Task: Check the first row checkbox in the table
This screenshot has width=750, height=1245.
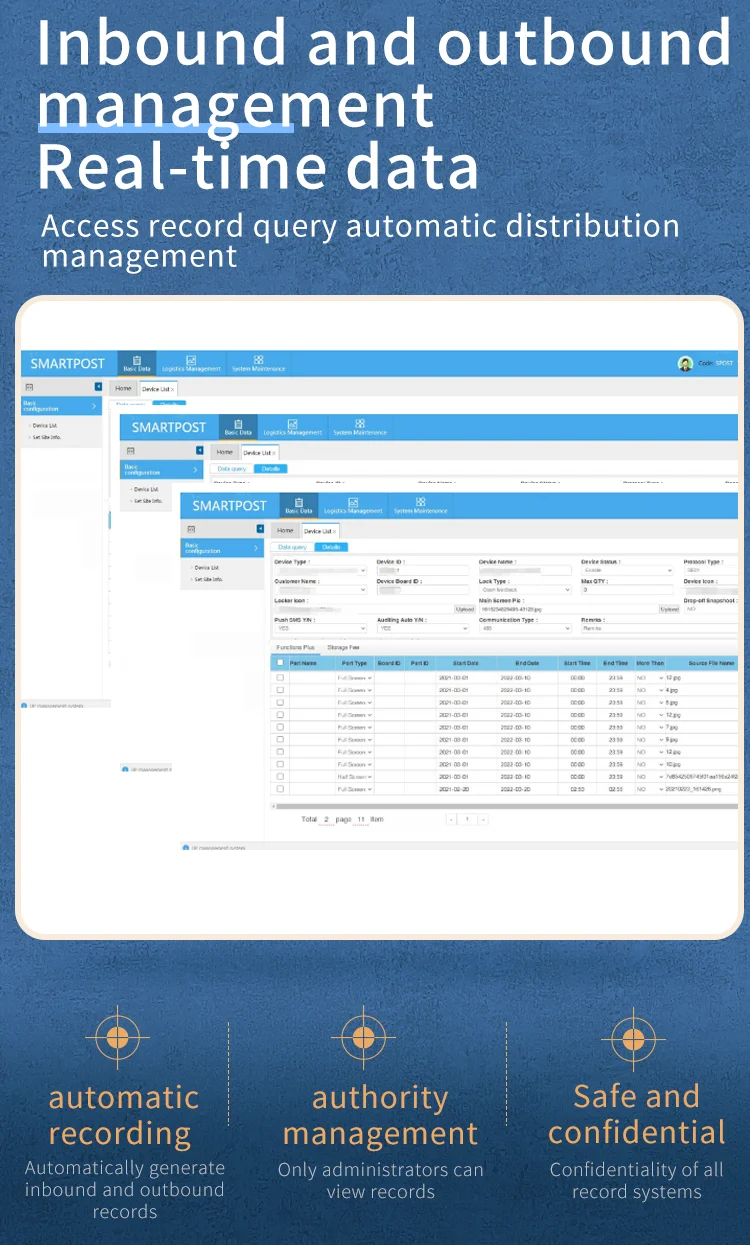Action: (280, 678)
